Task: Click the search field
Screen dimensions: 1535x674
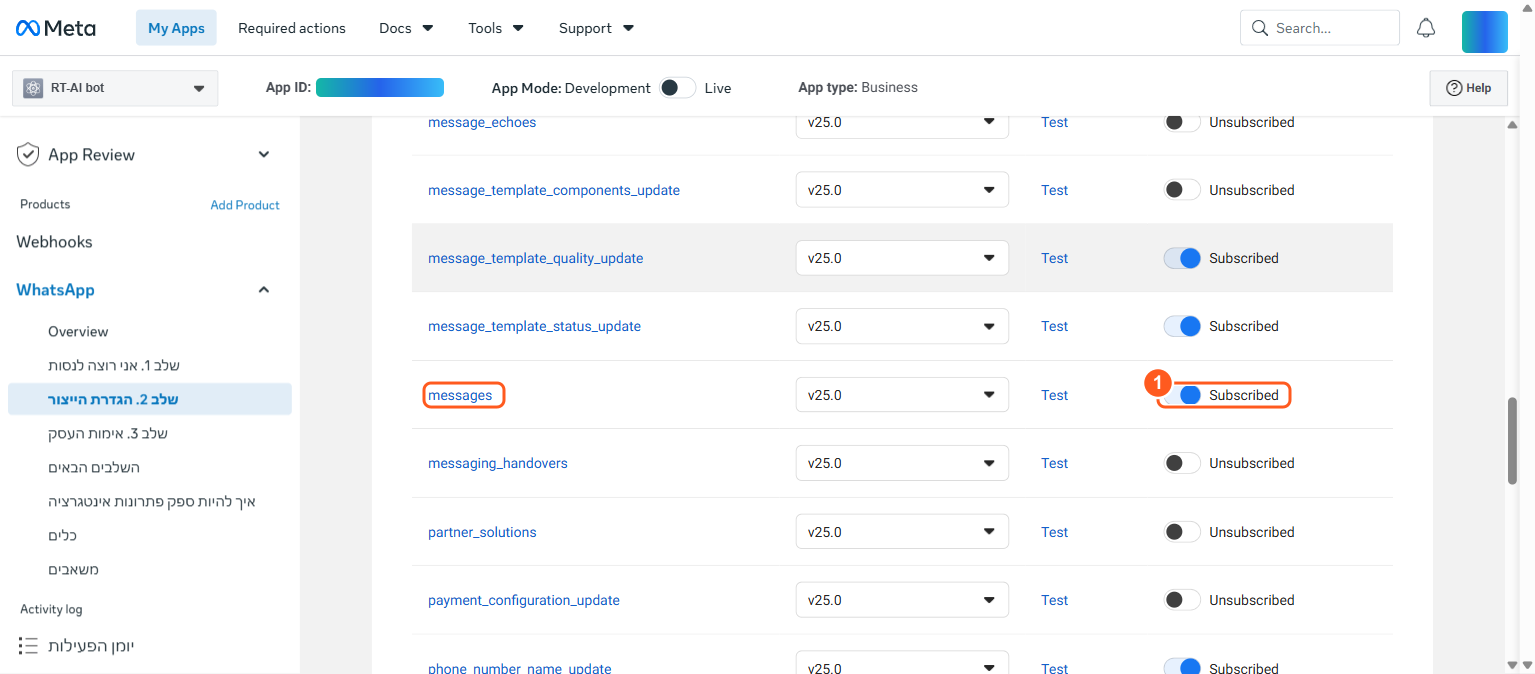Action: tap(1319, 28)
